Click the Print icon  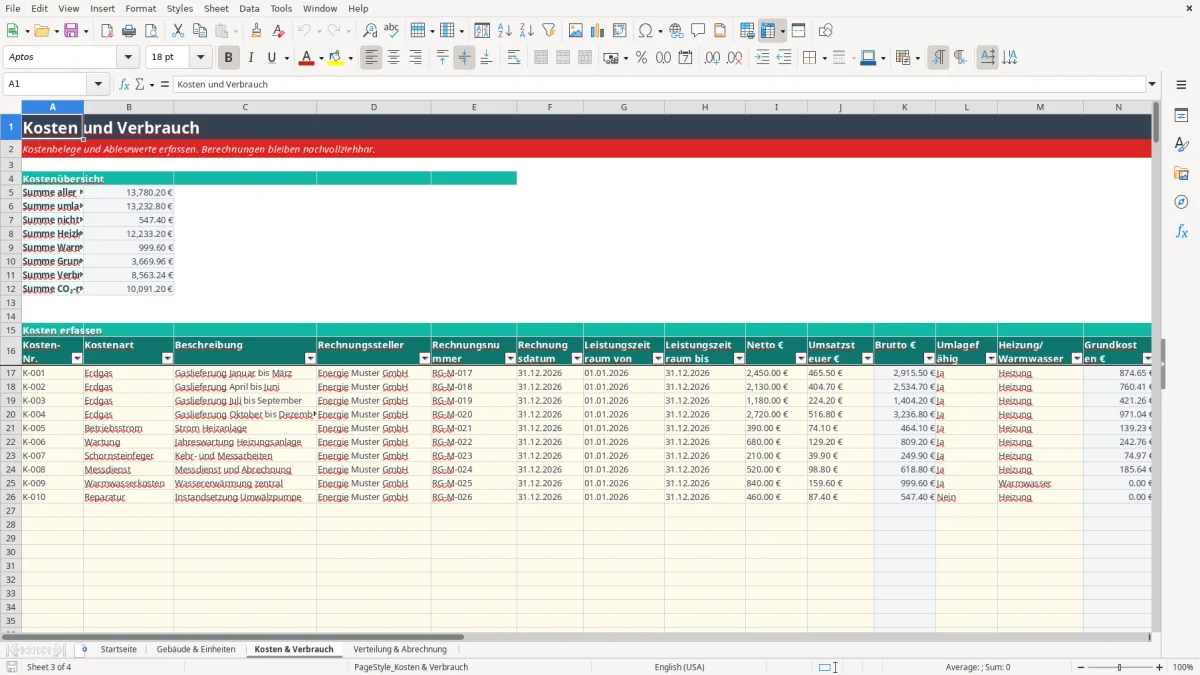coord(129,31)
